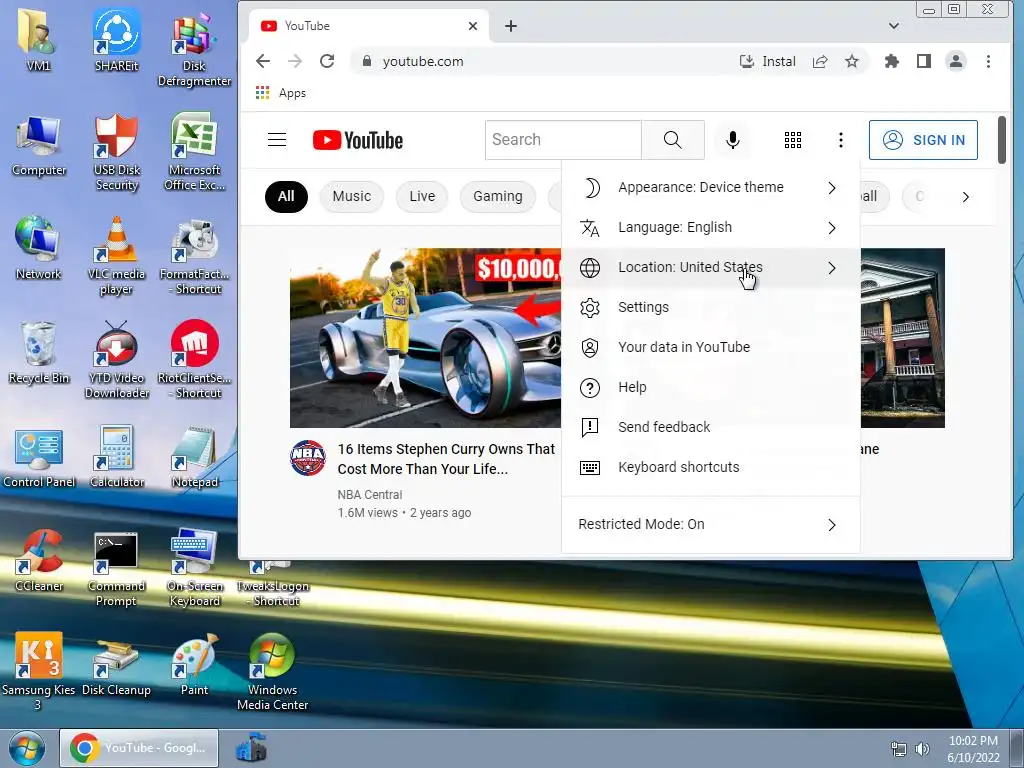Open Settings from the menu
The image size is (1024, 768).
point(710,308)
